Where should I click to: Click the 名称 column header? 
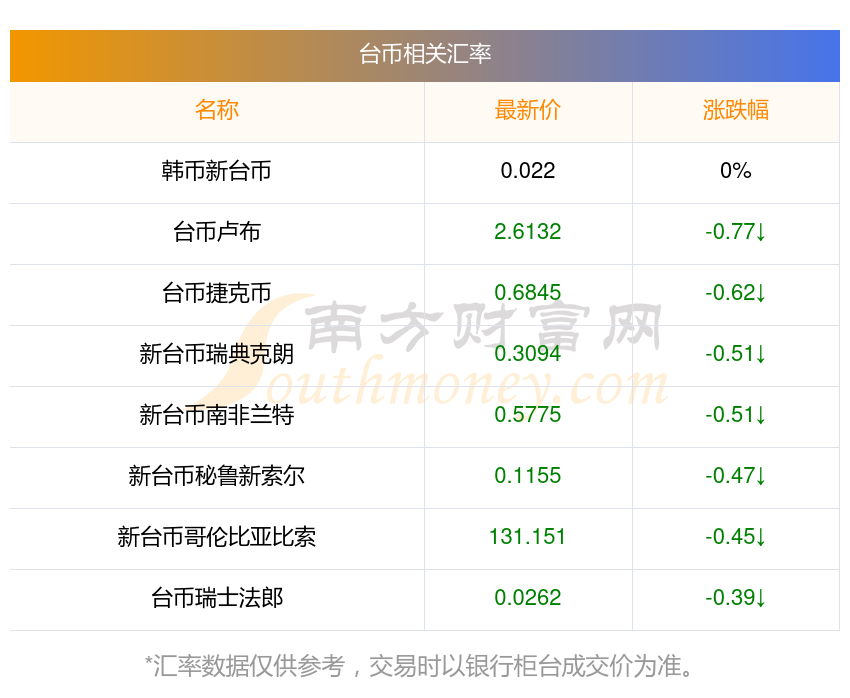click(217, 110)
